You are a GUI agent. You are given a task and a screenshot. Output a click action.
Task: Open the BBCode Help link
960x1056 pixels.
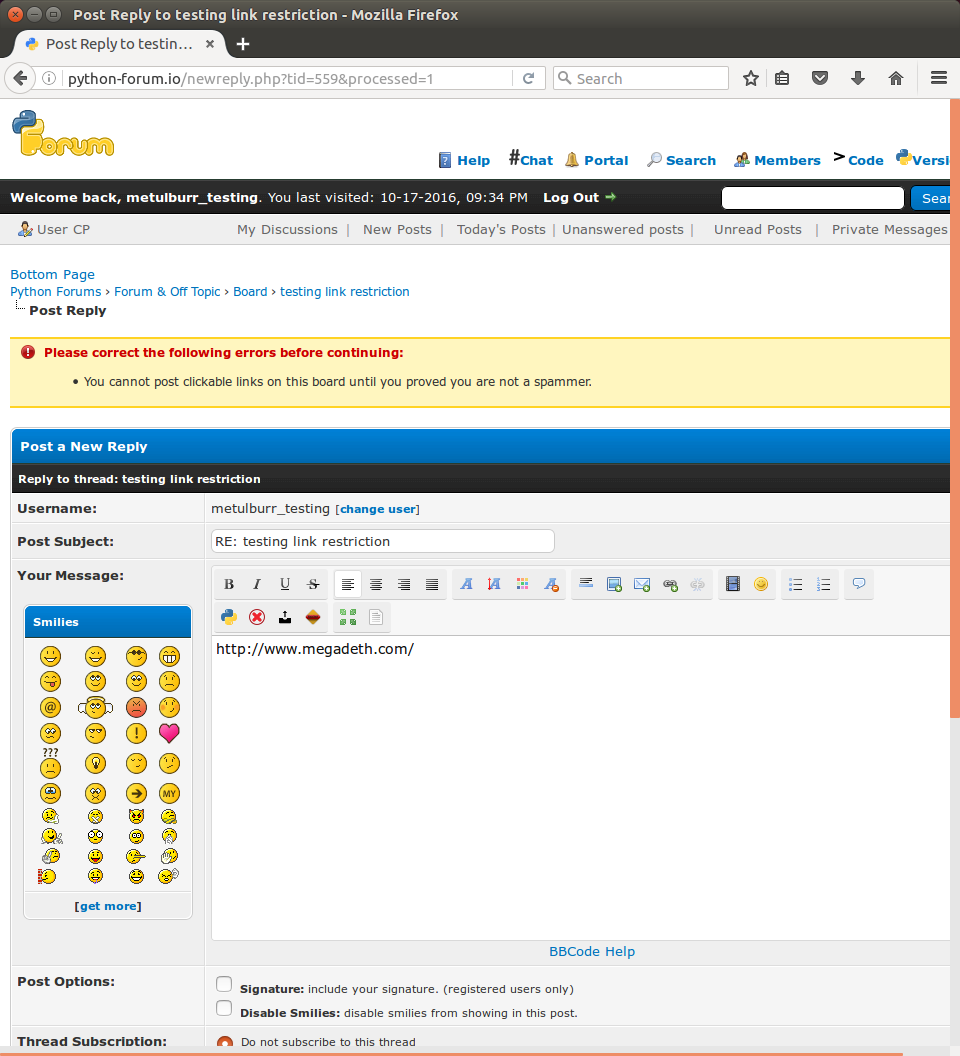click(x=592, y=952)
